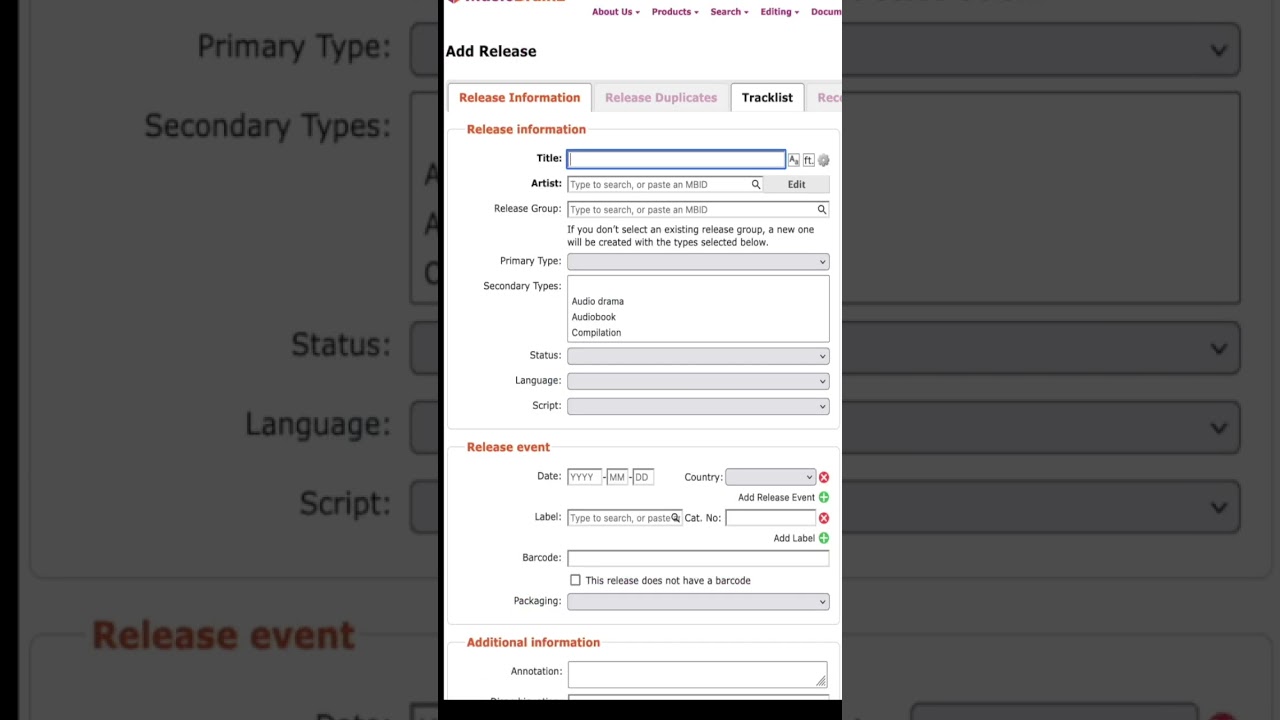Tick 'This release does not have a barcode'
This screenshot has width=1280, height=720.
[575, 580]
